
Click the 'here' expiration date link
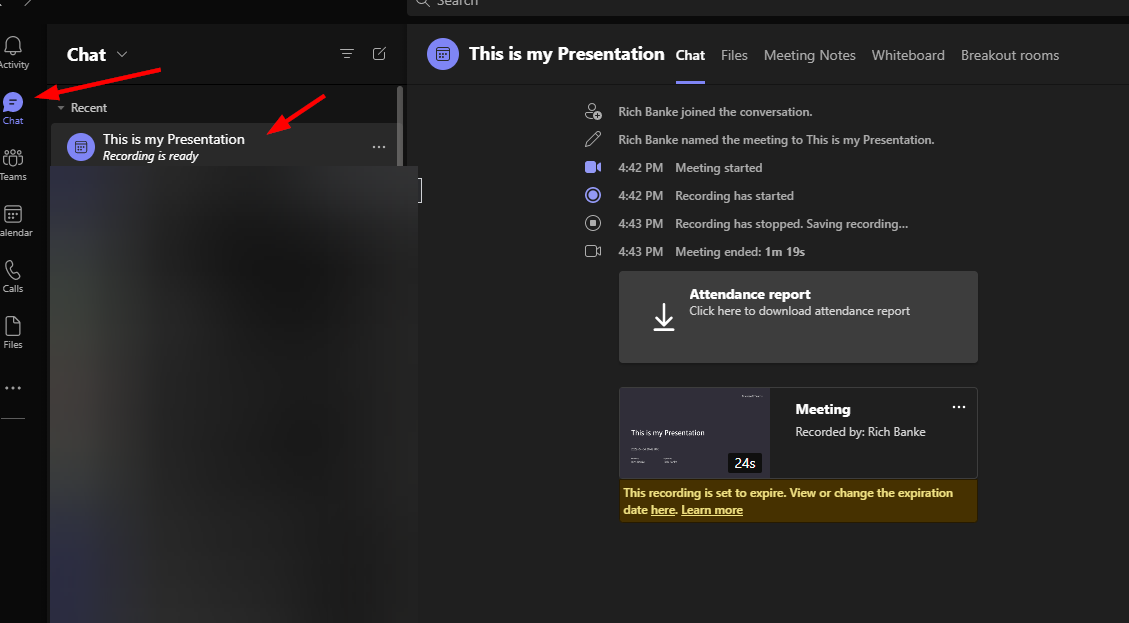[662, 510]
